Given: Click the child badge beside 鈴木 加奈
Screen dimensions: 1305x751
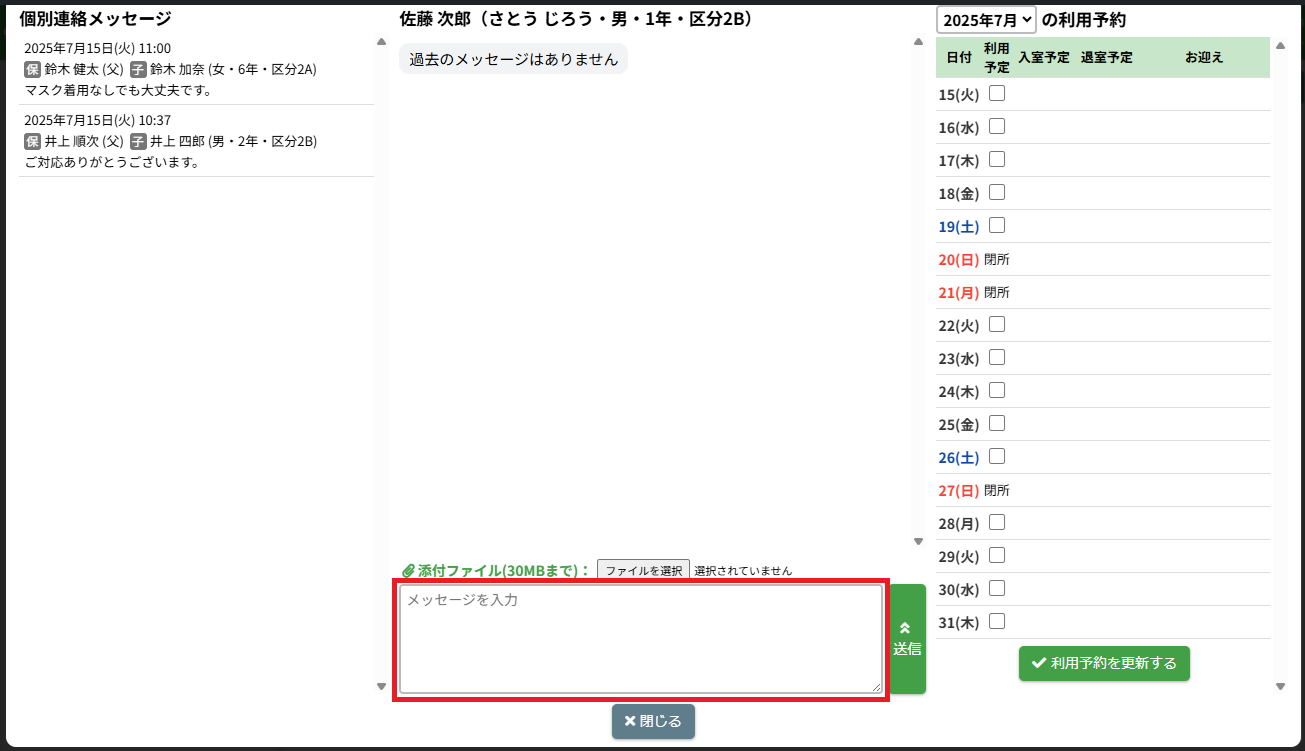Looking at the screenshot, I should pos(138,70).
